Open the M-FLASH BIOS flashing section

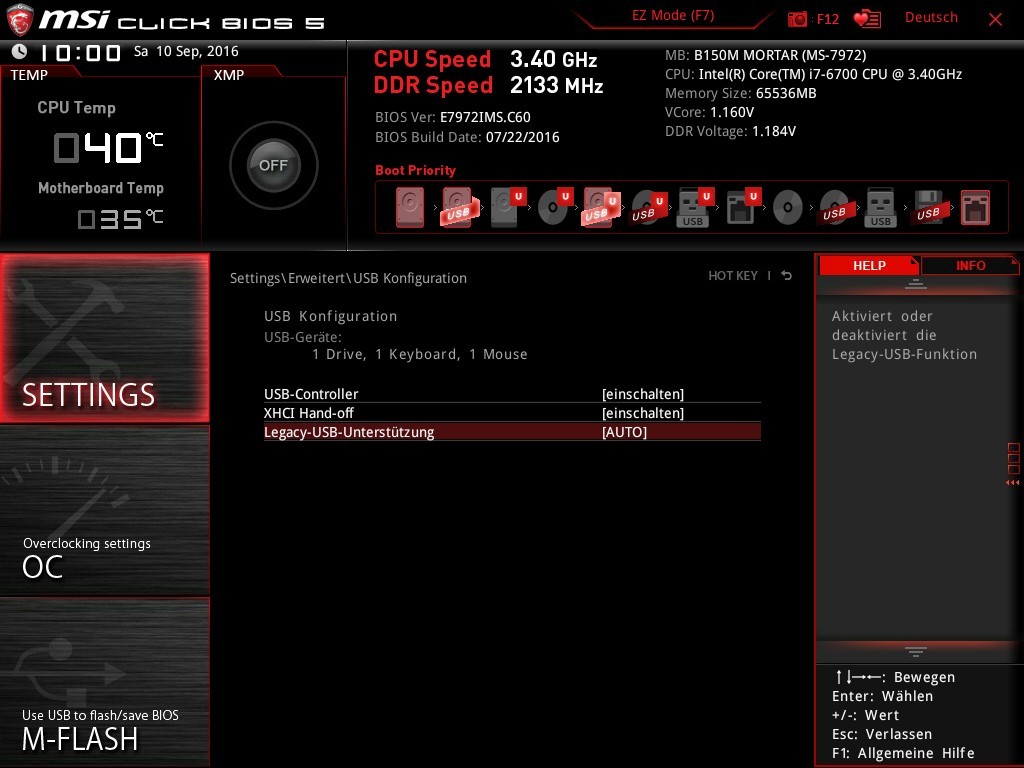tap(104, 682)
